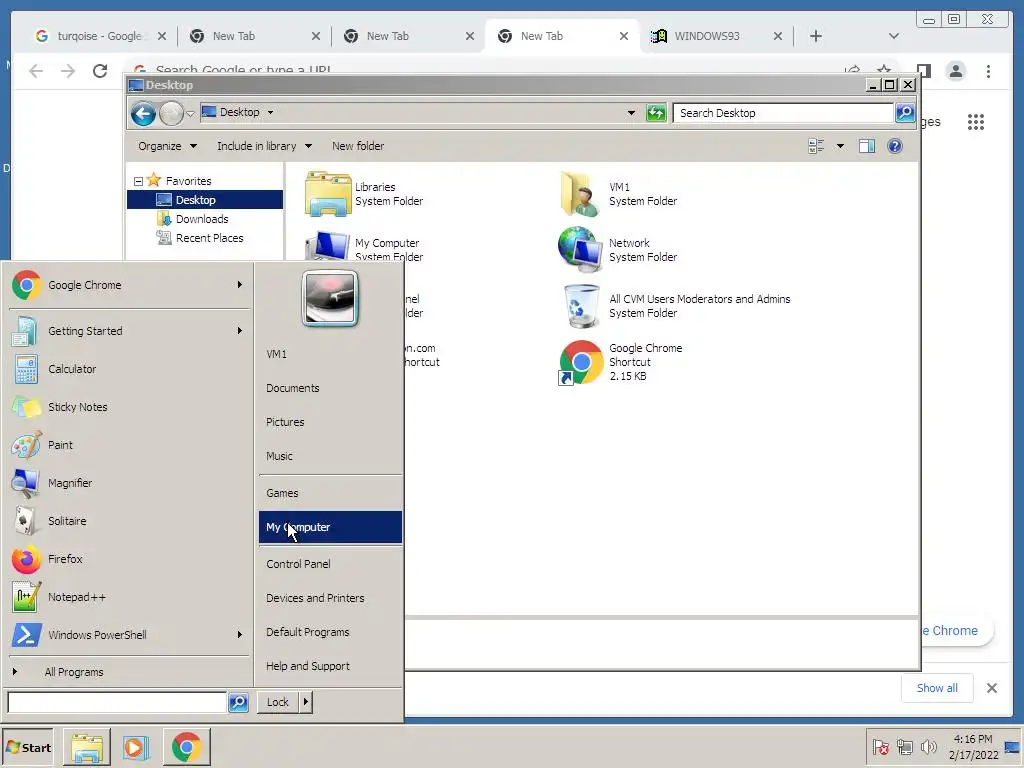Viewport: 1024px width, 768px height.
Task: Collapse the Favorites tree node
Action: [138, 181]
